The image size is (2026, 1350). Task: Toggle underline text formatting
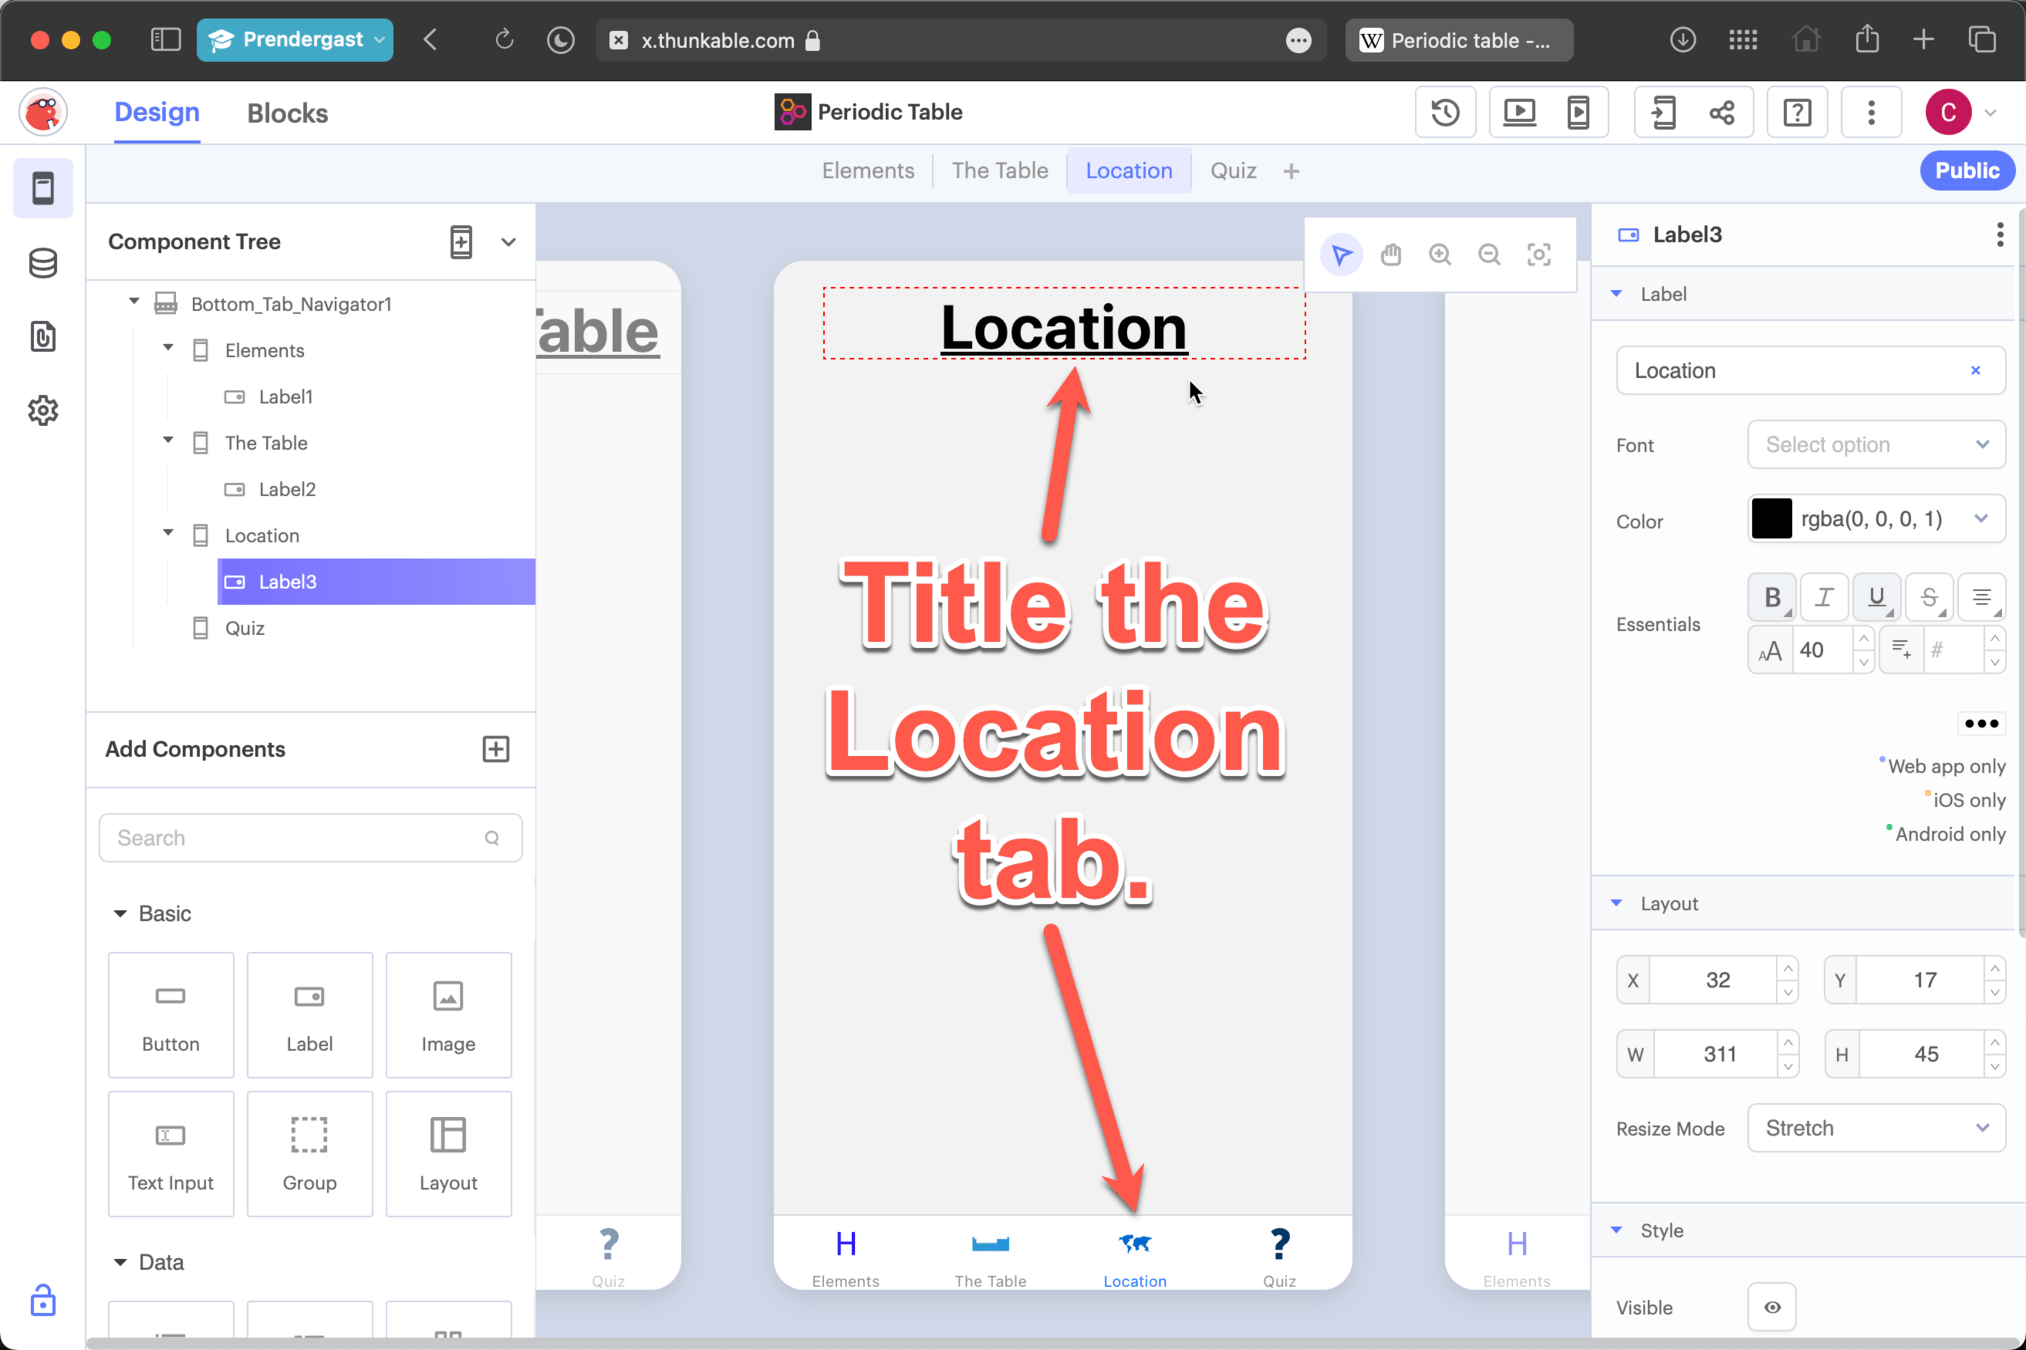(x=1876, y=597)
